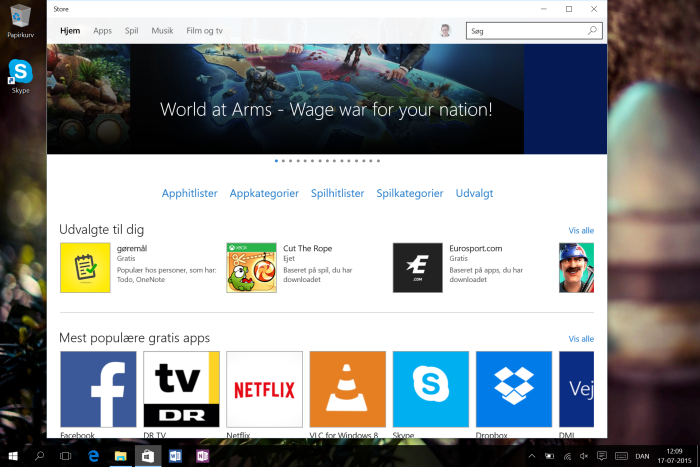Maximize the Store window
The height and width of the screenshot is (467, 700).
point(569,9)
